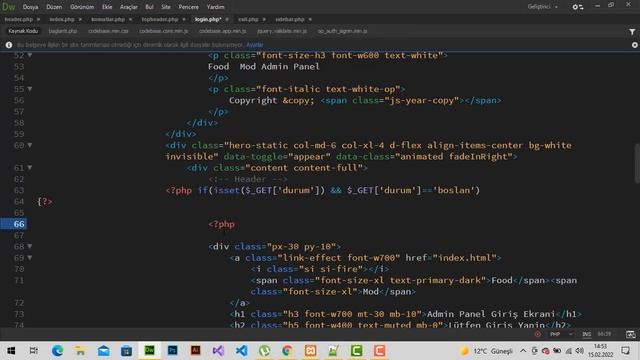
Task: Open the real-time preview icon in status bar
Action: click(631, 335)
